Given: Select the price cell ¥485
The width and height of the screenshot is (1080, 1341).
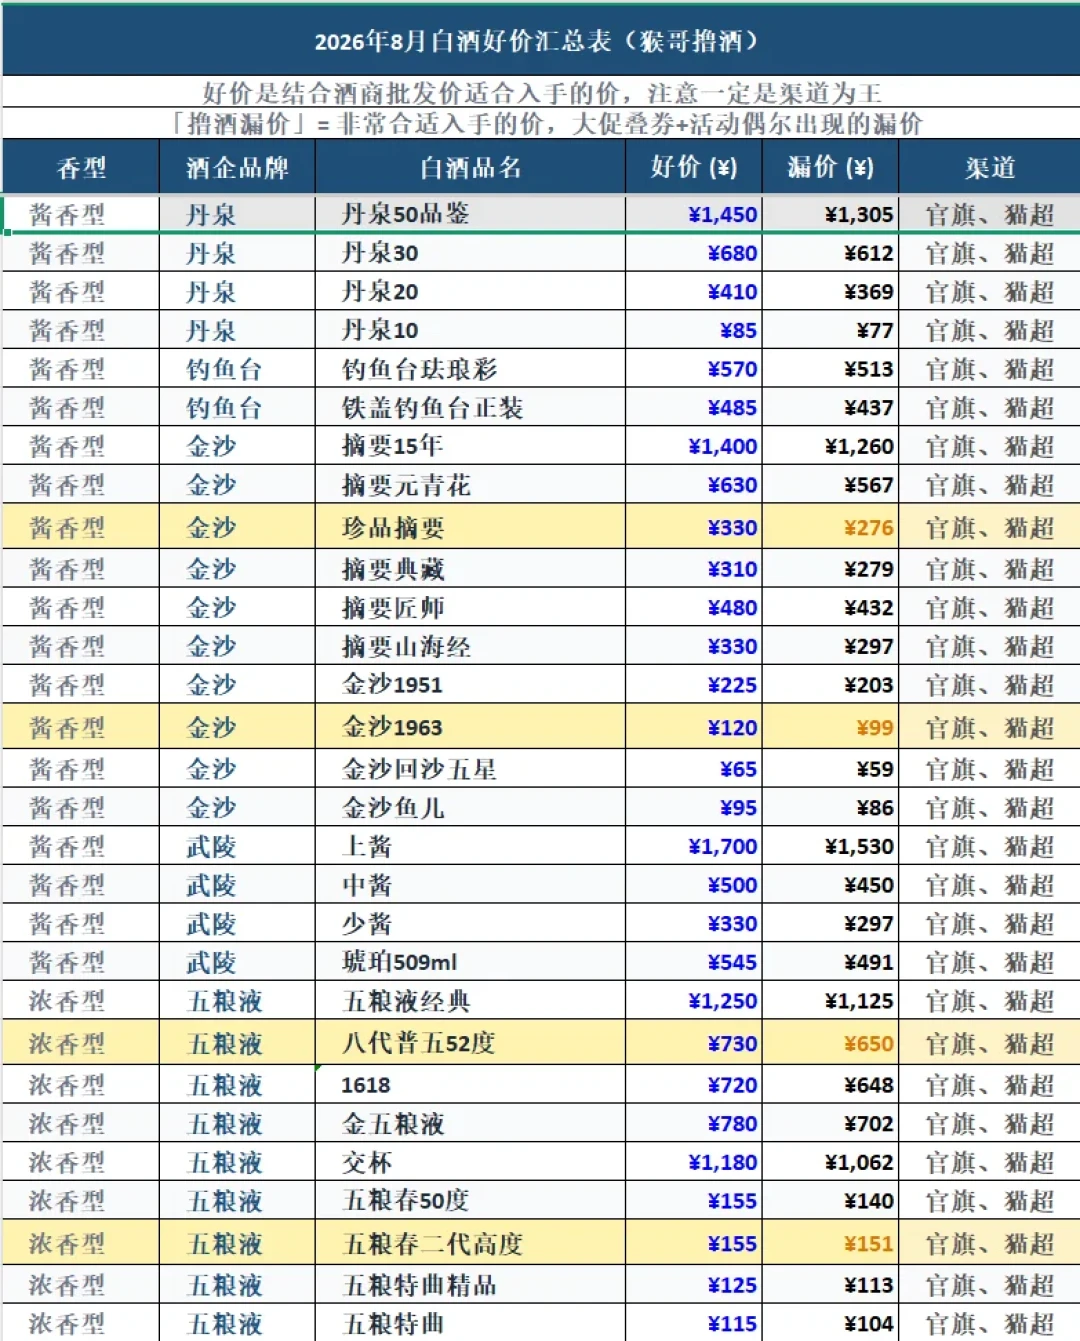Looking at the screenshot, I should 693,408.
